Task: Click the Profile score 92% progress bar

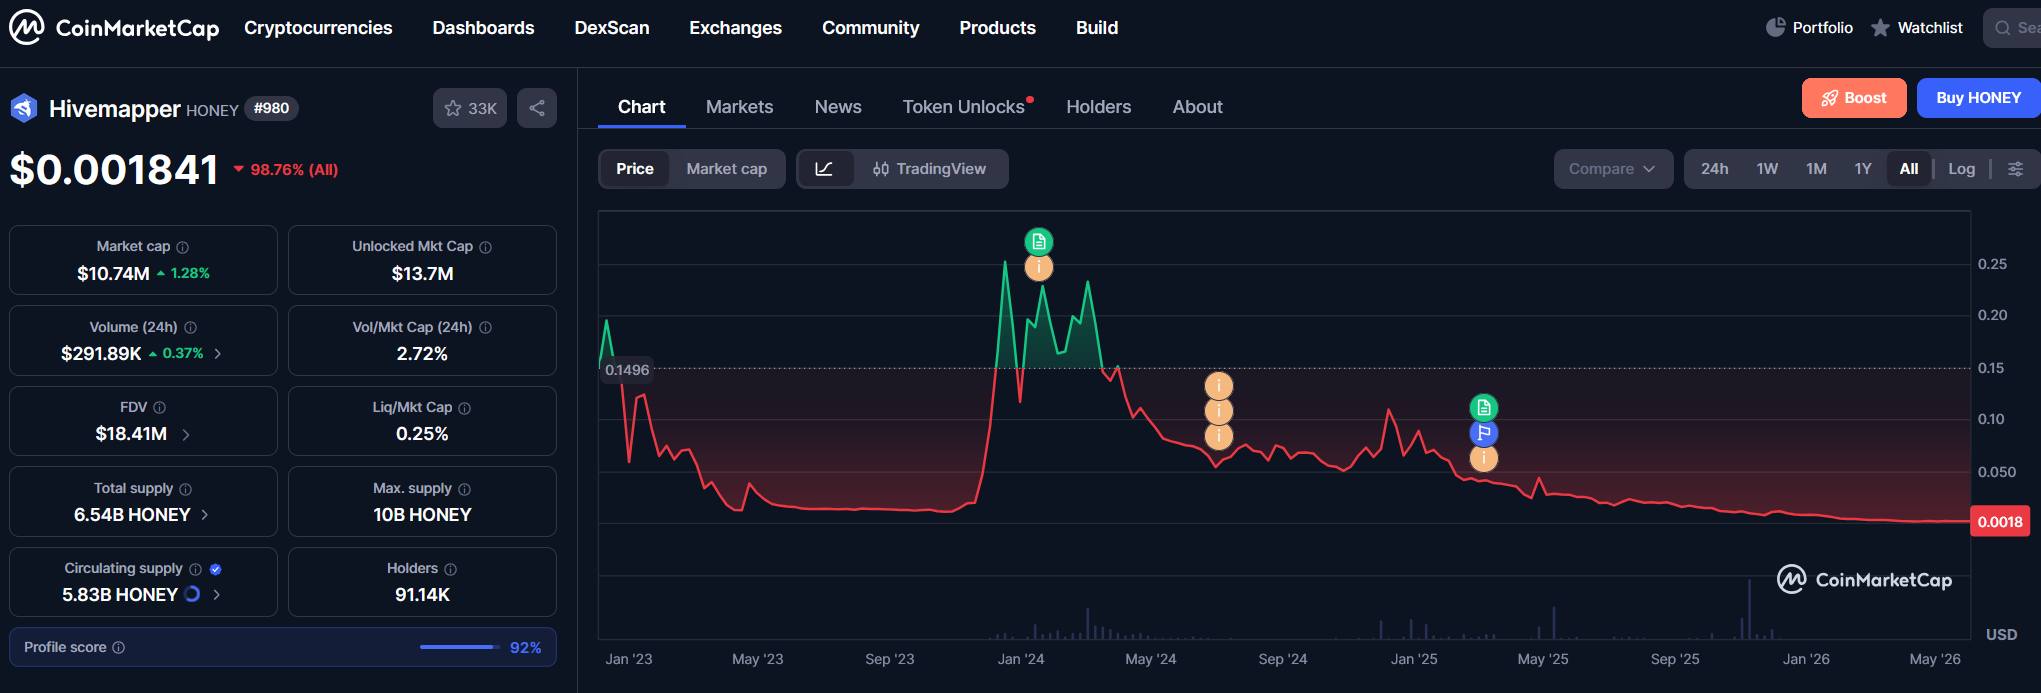Action: point(460,647)
